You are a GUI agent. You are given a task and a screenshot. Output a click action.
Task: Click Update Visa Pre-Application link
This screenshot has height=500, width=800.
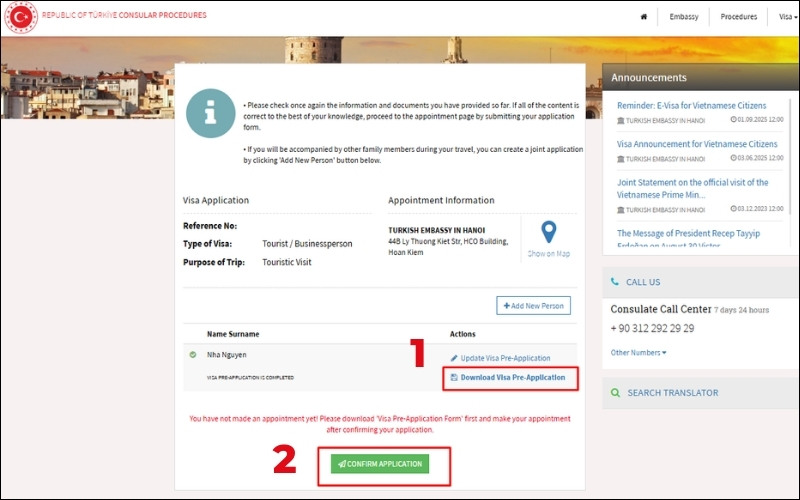pyautogui.click(x=505, y=358)
